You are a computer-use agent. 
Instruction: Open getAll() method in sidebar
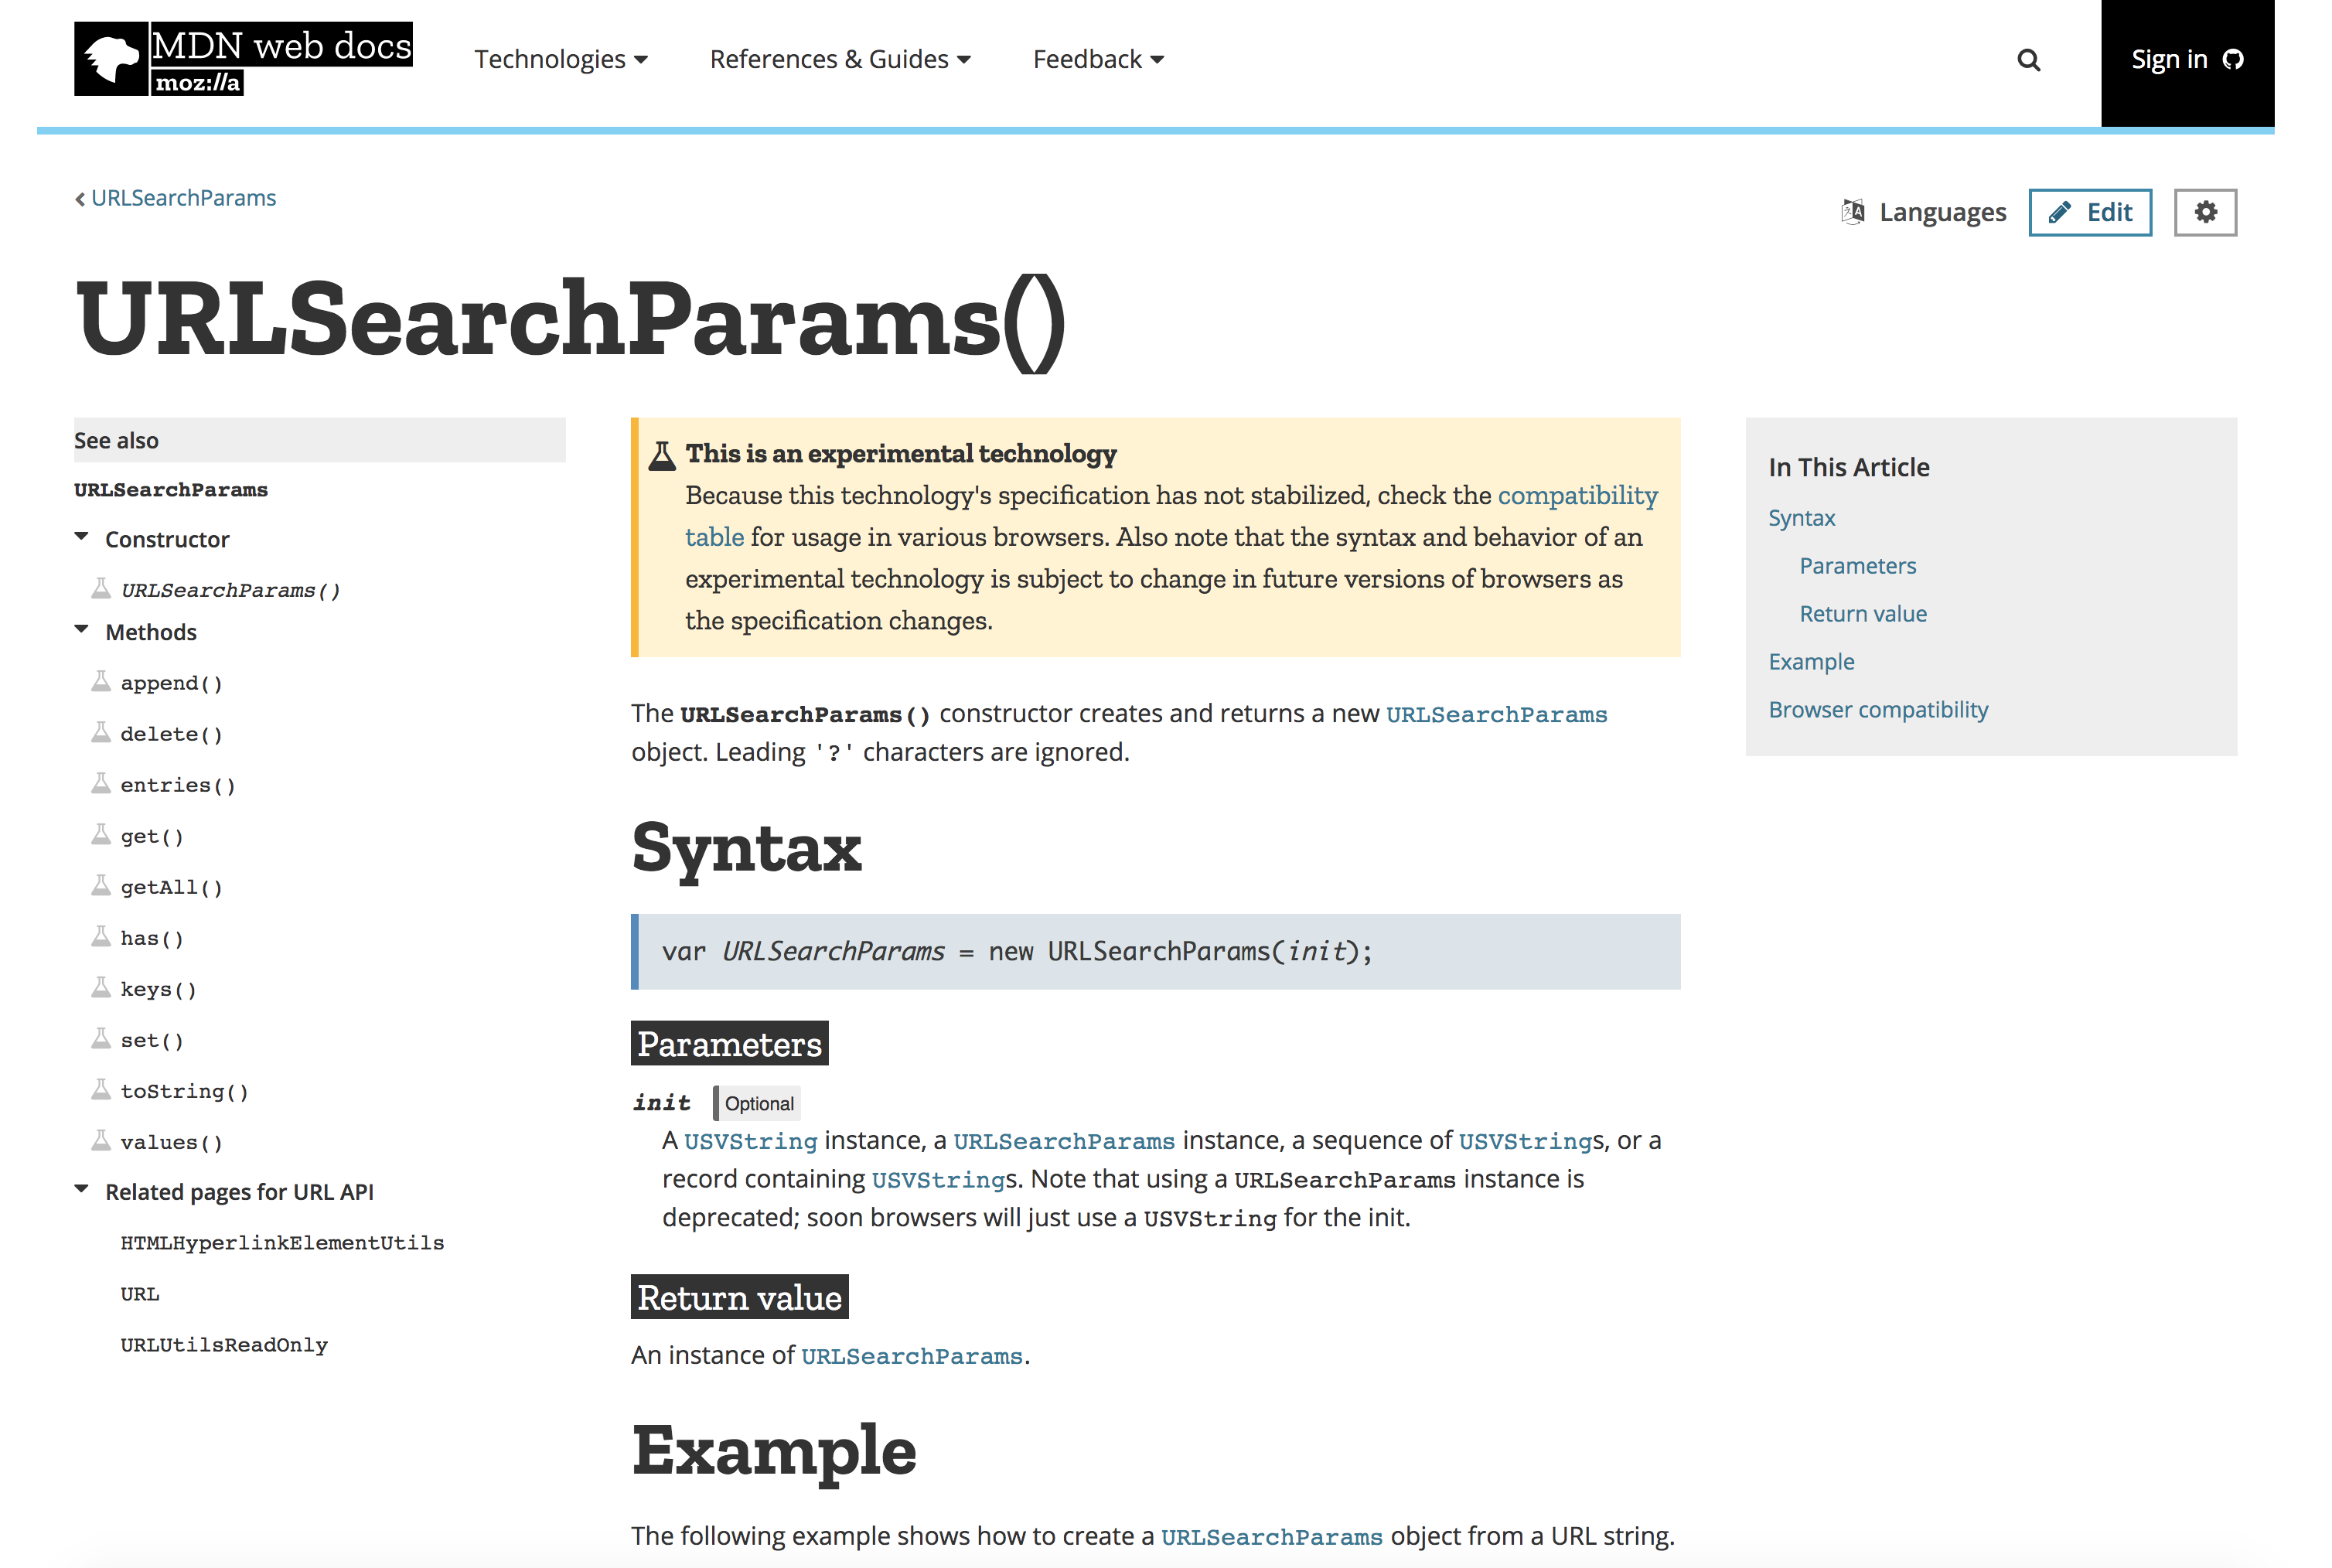[x=171, y=887]
